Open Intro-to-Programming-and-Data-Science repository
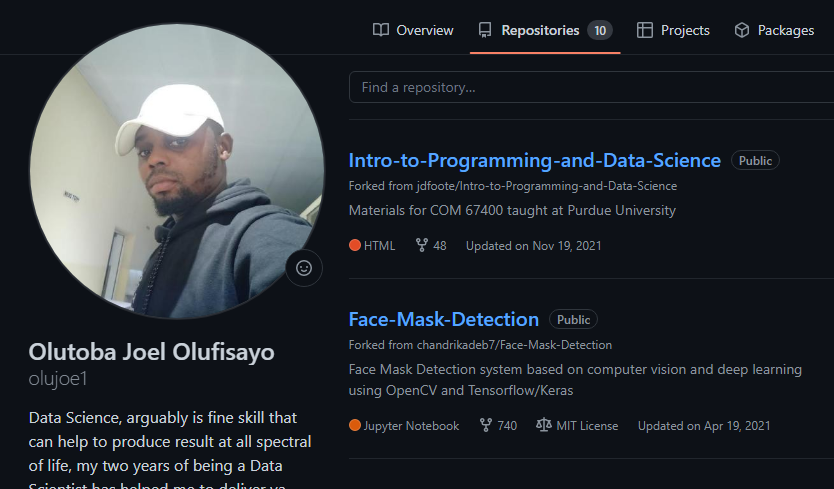 point(534,160)
